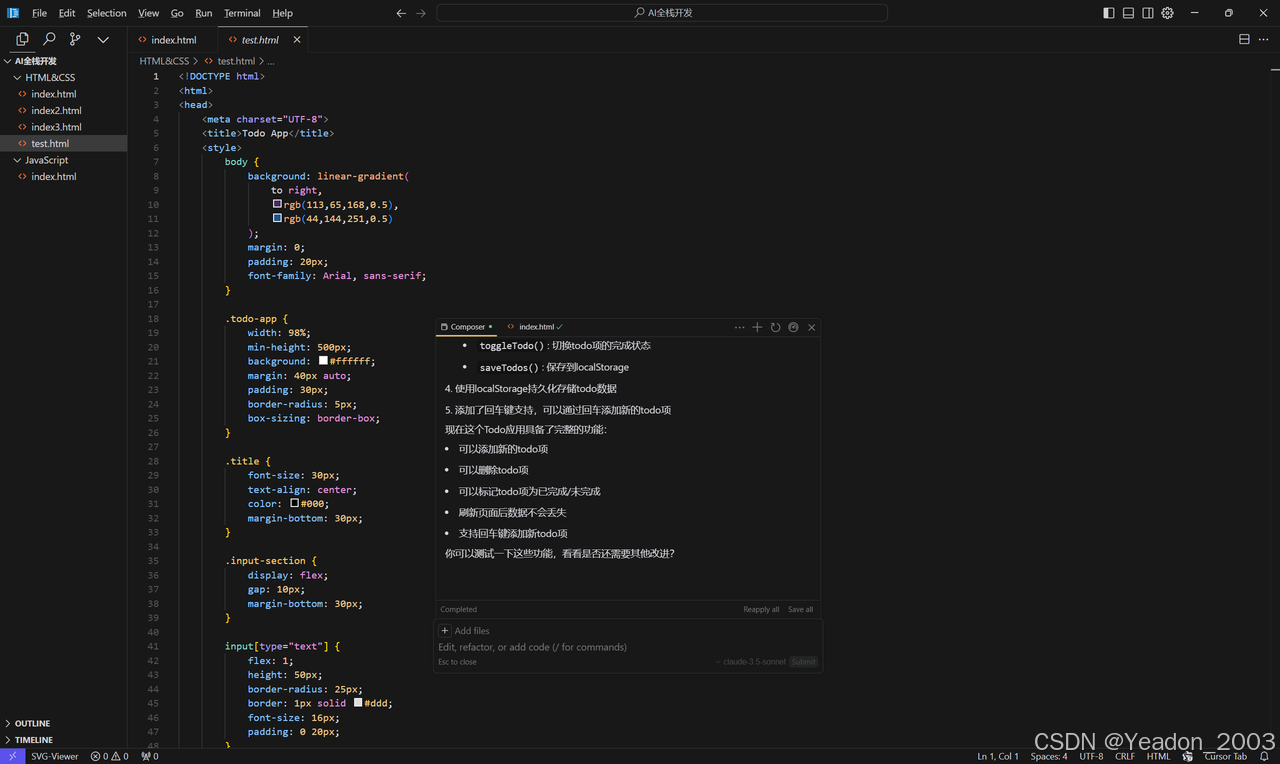Open the Run menu
This screenshot has width=1280, height=764.
203,13
